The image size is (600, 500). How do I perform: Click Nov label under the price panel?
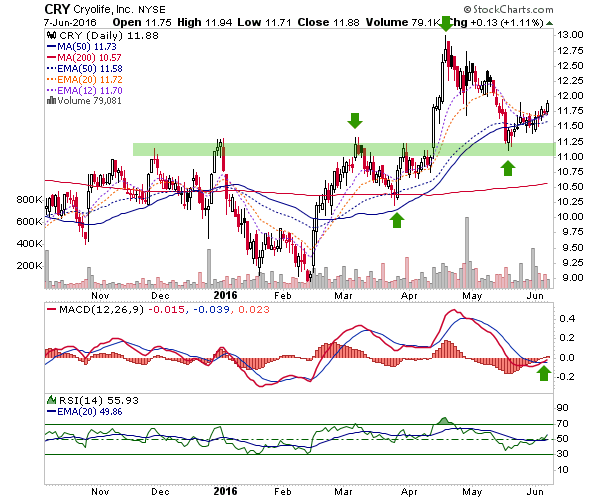(x=100, y=296)
